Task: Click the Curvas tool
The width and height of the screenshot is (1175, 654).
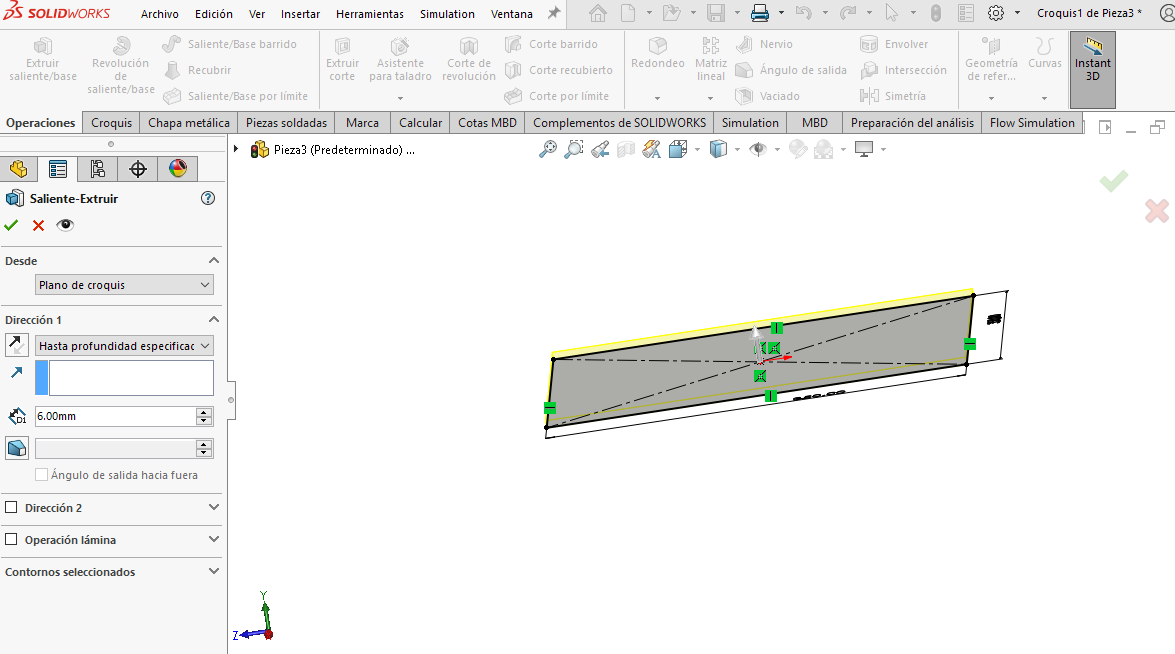Action: [1045, 54]
